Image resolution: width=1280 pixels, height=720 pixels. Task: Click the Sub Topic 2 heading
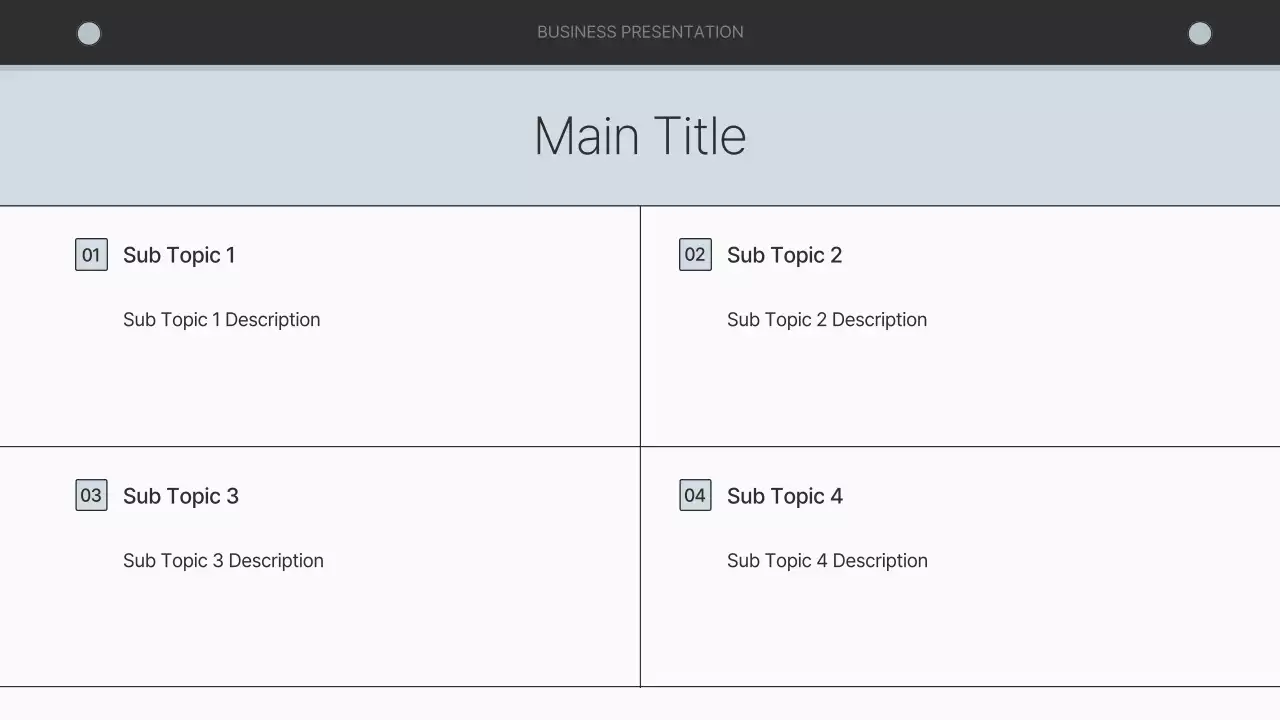click(784, 255)
